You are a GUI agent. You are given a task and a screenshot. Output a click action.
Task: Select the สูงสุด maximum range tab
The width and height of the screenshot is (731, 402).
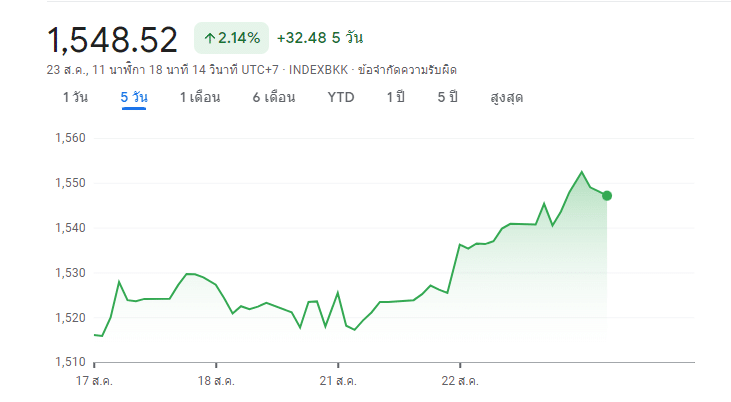tap(507, 98)
